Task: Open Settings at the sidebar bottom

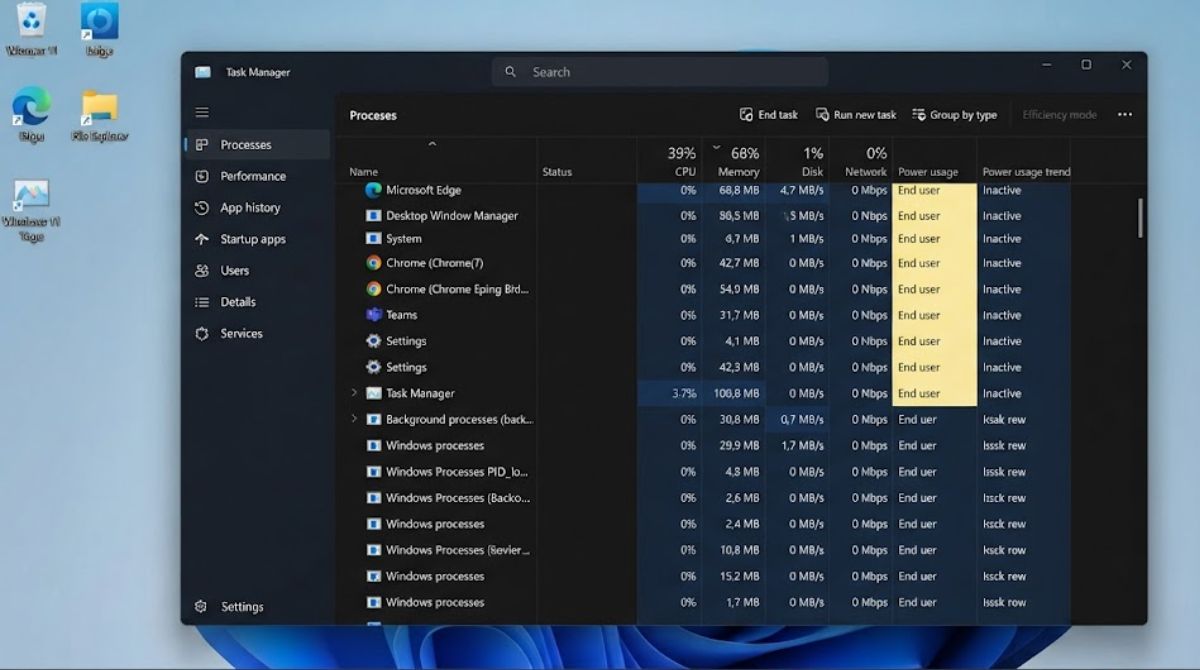Action: [231, 607]
